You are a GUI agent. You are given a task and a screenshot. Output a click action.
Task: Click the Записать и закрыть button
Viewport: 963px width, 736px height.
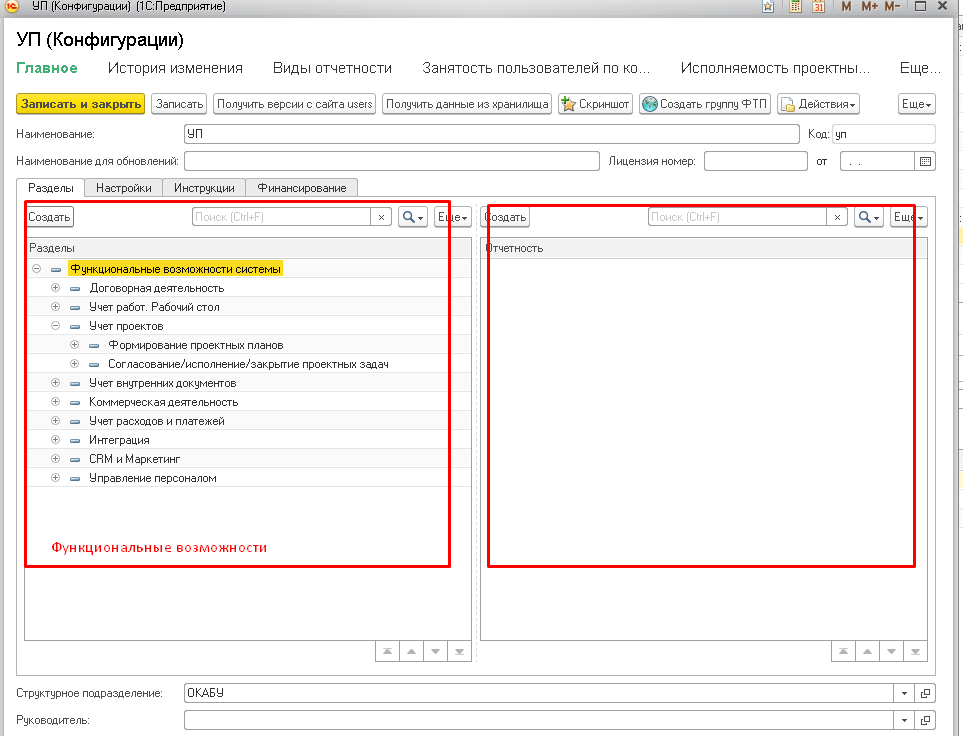(x=81, y=104)
